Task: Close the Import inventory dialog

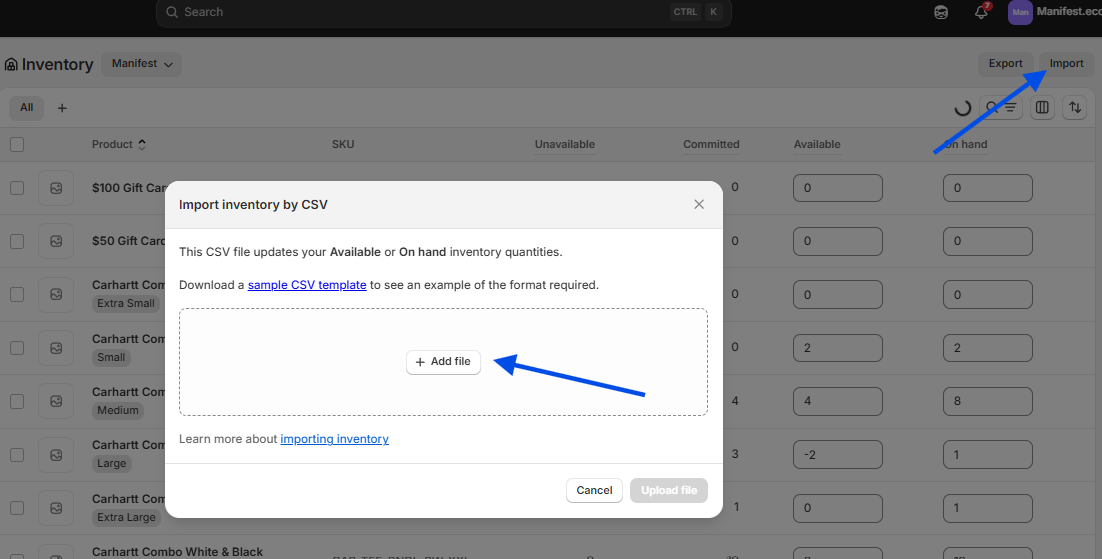Action: [x=699, y=204]
